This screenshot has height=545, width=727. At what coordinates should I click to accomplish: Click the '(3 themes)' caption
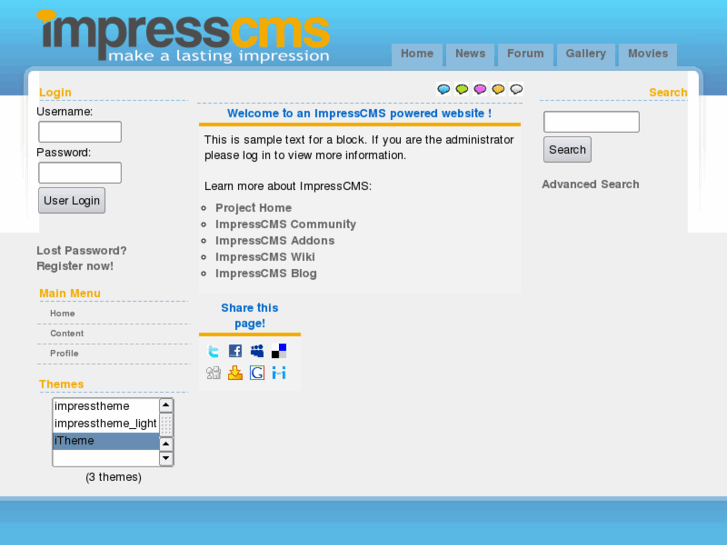coord(114,477)
